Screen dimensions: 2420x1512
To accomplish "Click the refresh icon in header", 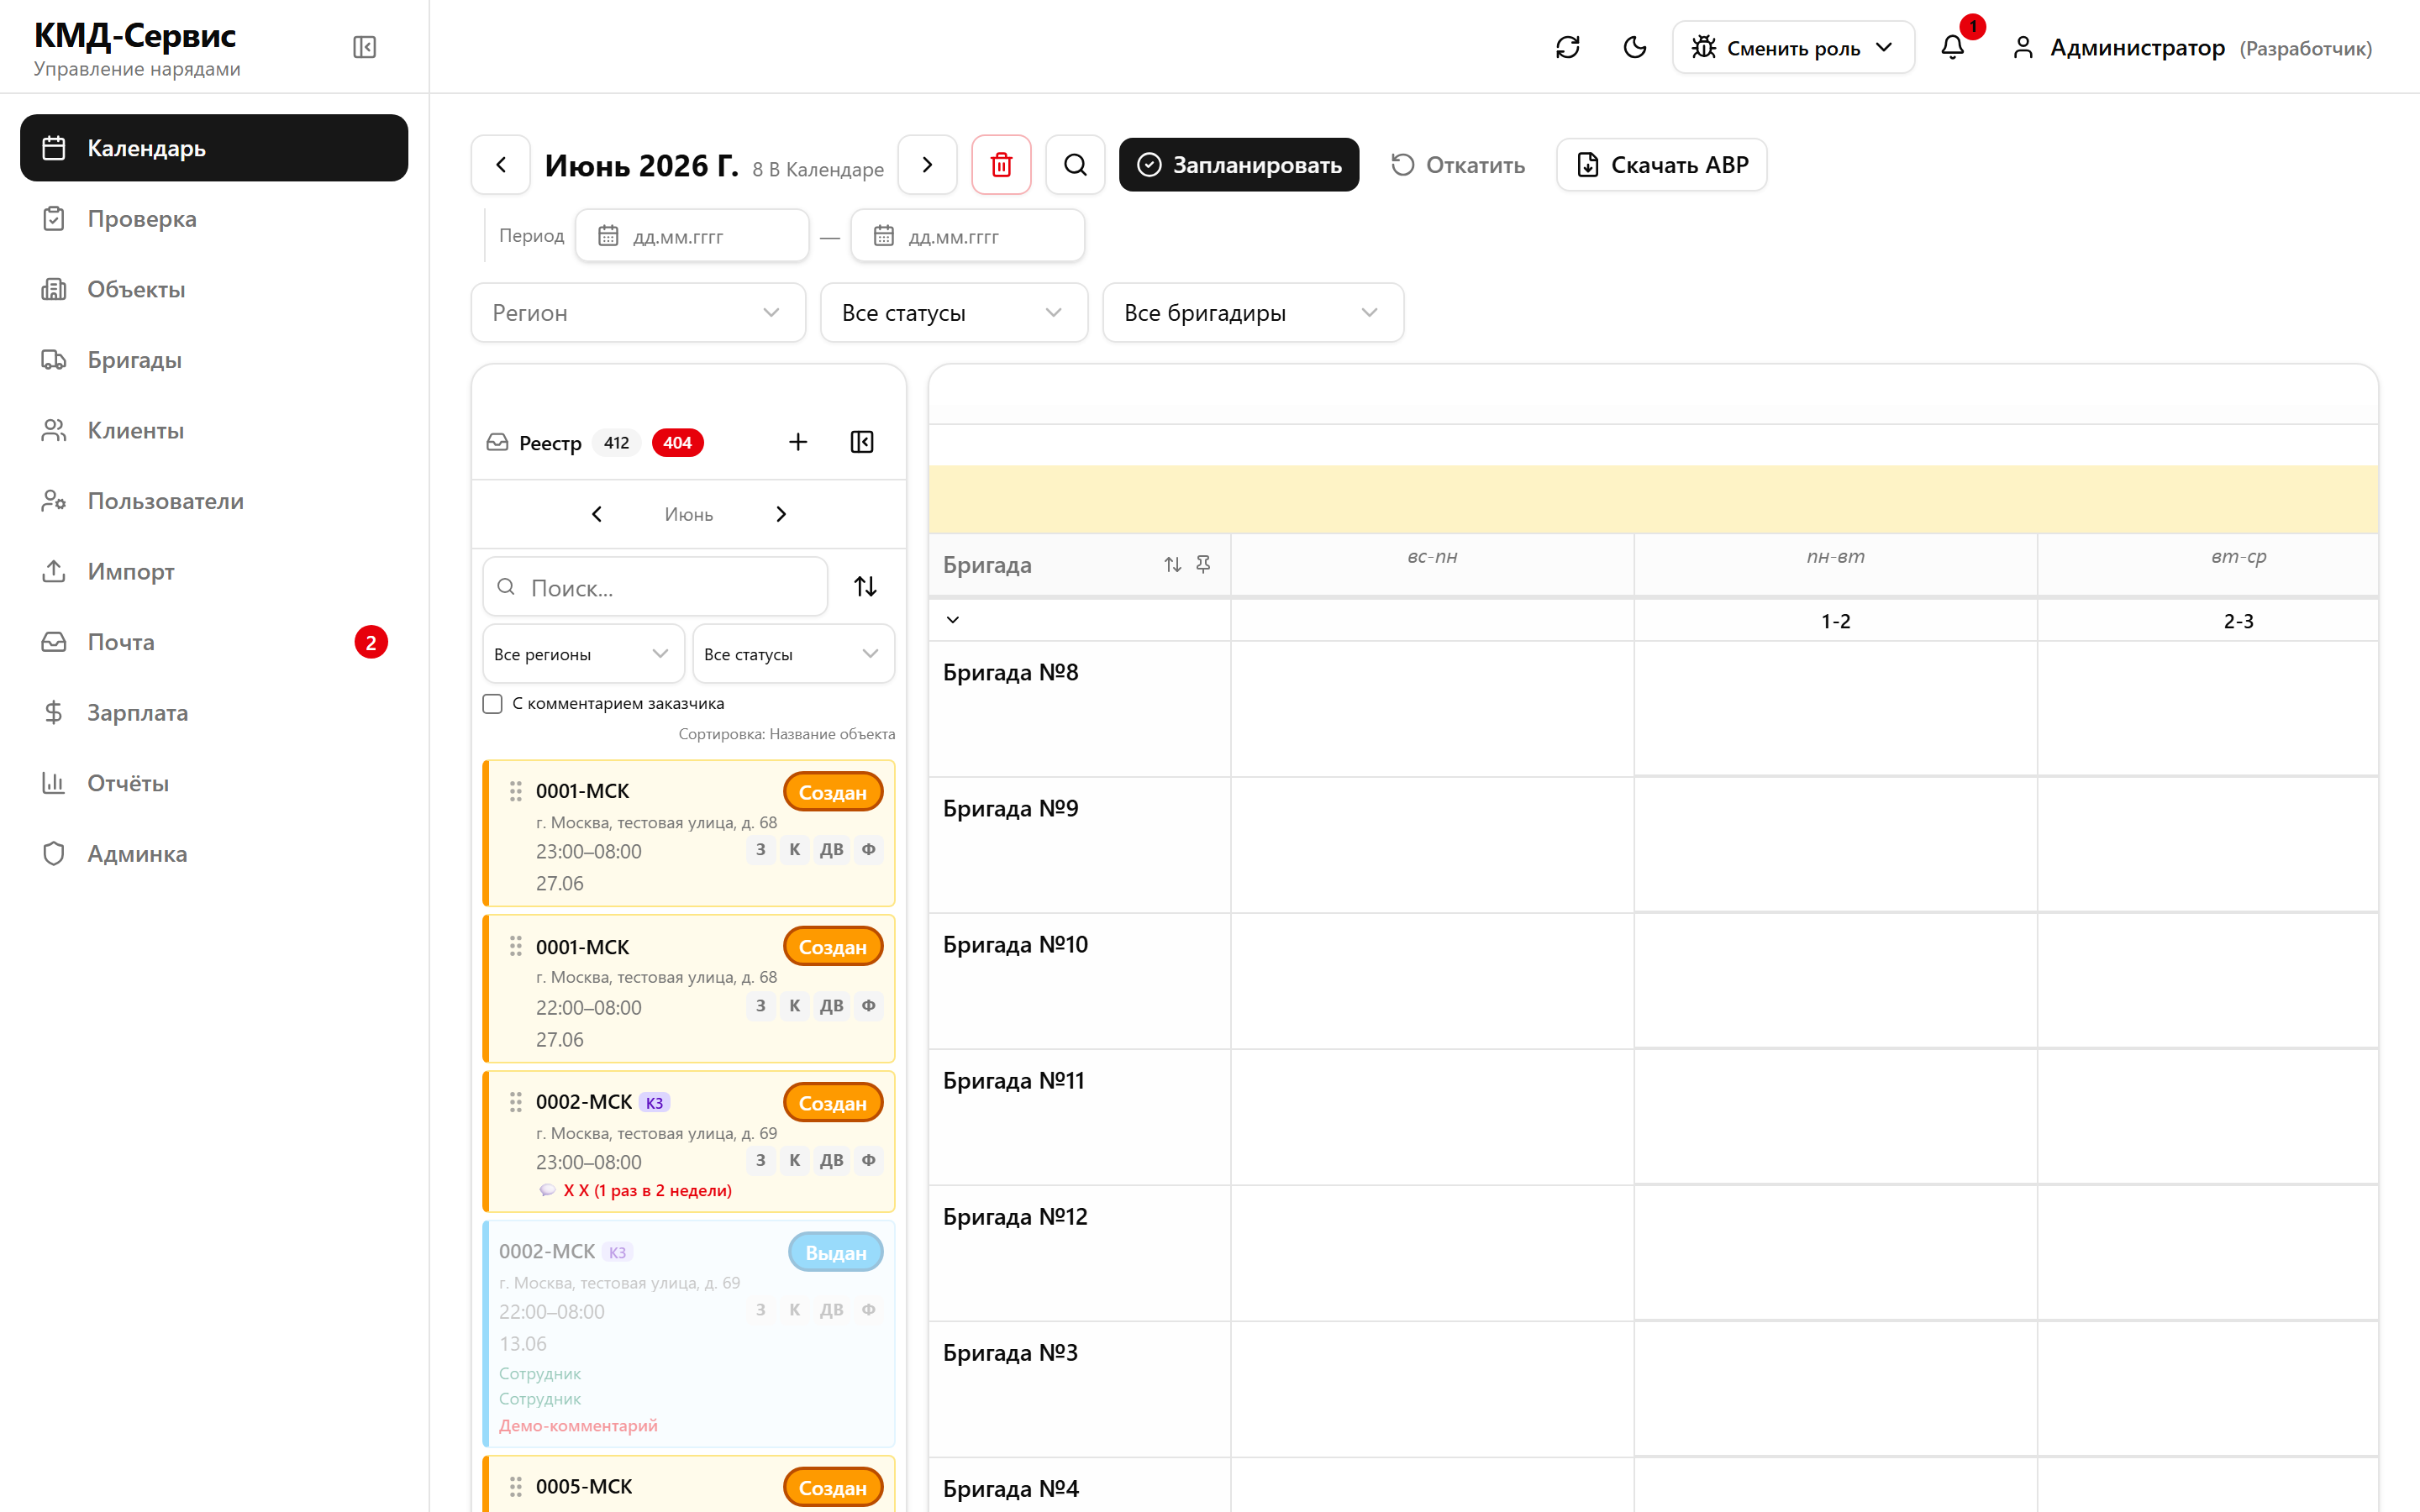I will tap(1567, 47).
